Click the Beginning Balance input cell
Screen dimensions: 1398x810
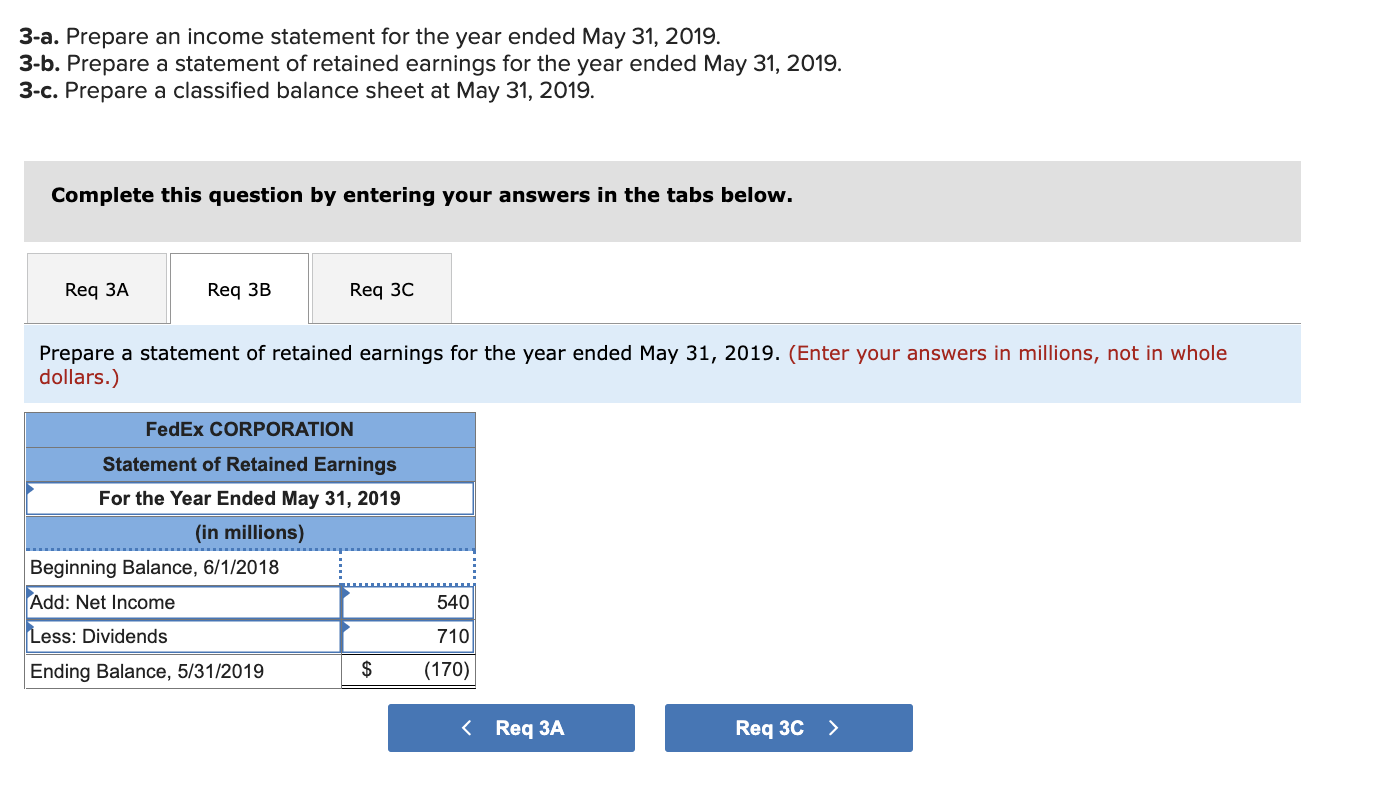tap(407, 566)
